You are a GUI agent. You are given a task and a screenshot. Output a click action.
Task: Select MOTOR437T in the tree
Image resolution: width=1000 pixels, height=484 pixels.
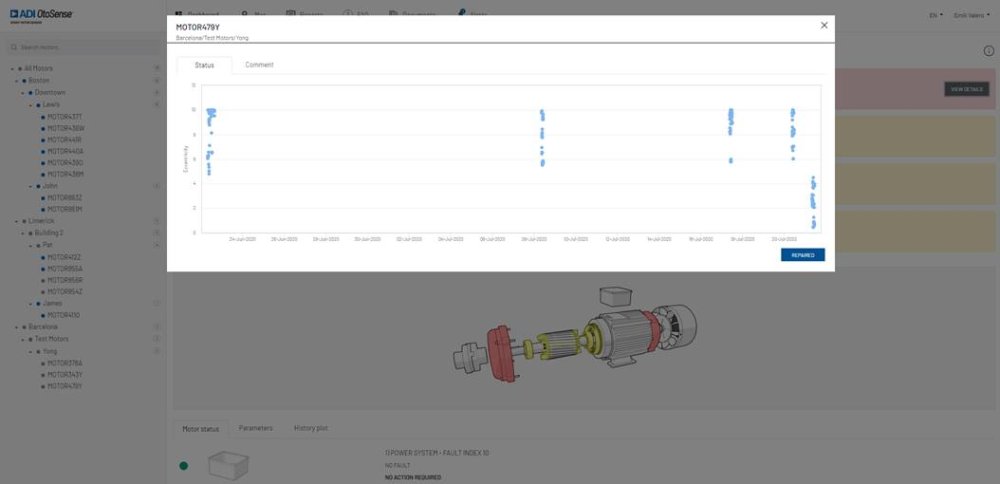click(64, 116)
